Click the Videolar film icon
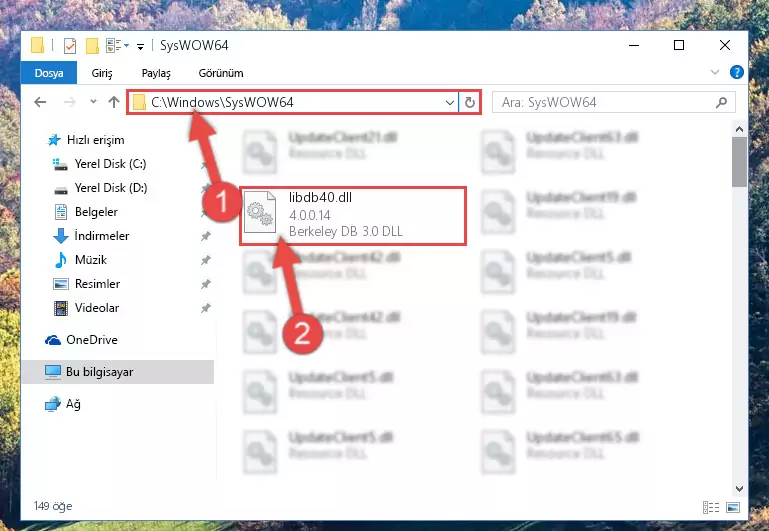 click(x=61, y=308)
